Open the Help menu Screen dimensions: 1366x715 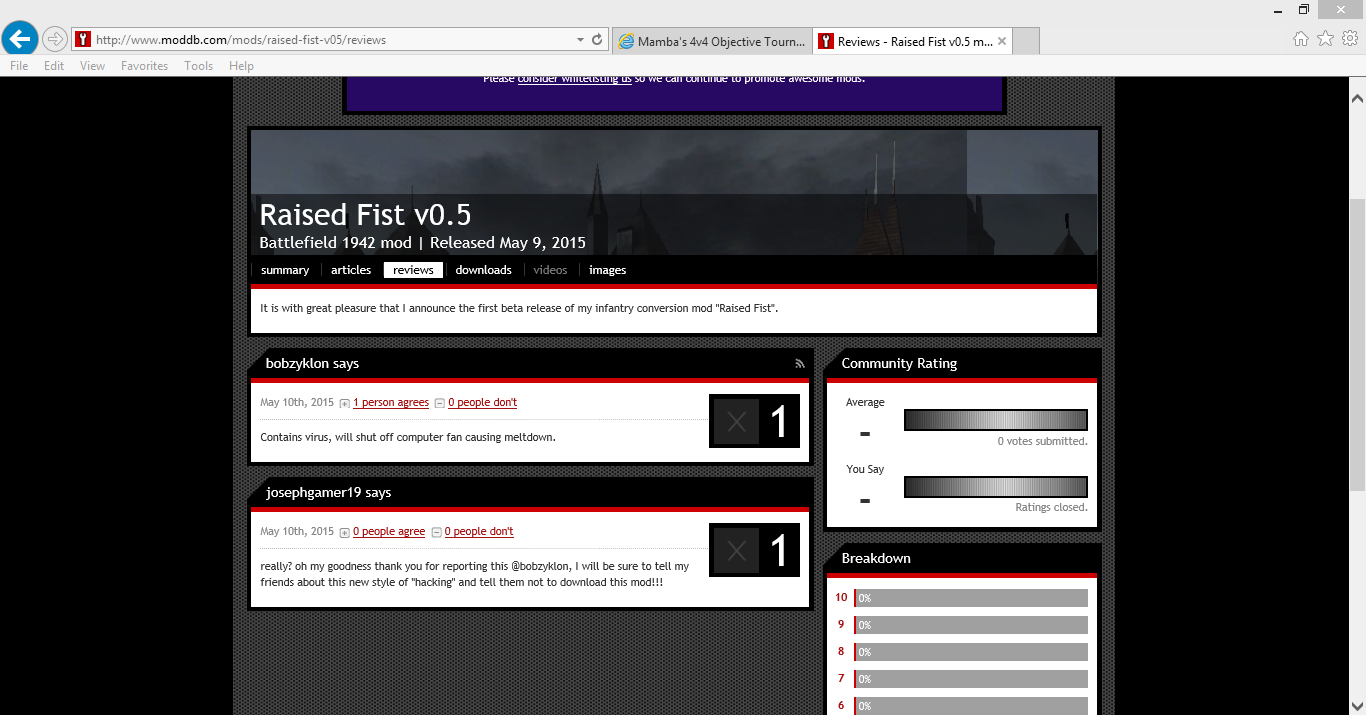[241, 66]
